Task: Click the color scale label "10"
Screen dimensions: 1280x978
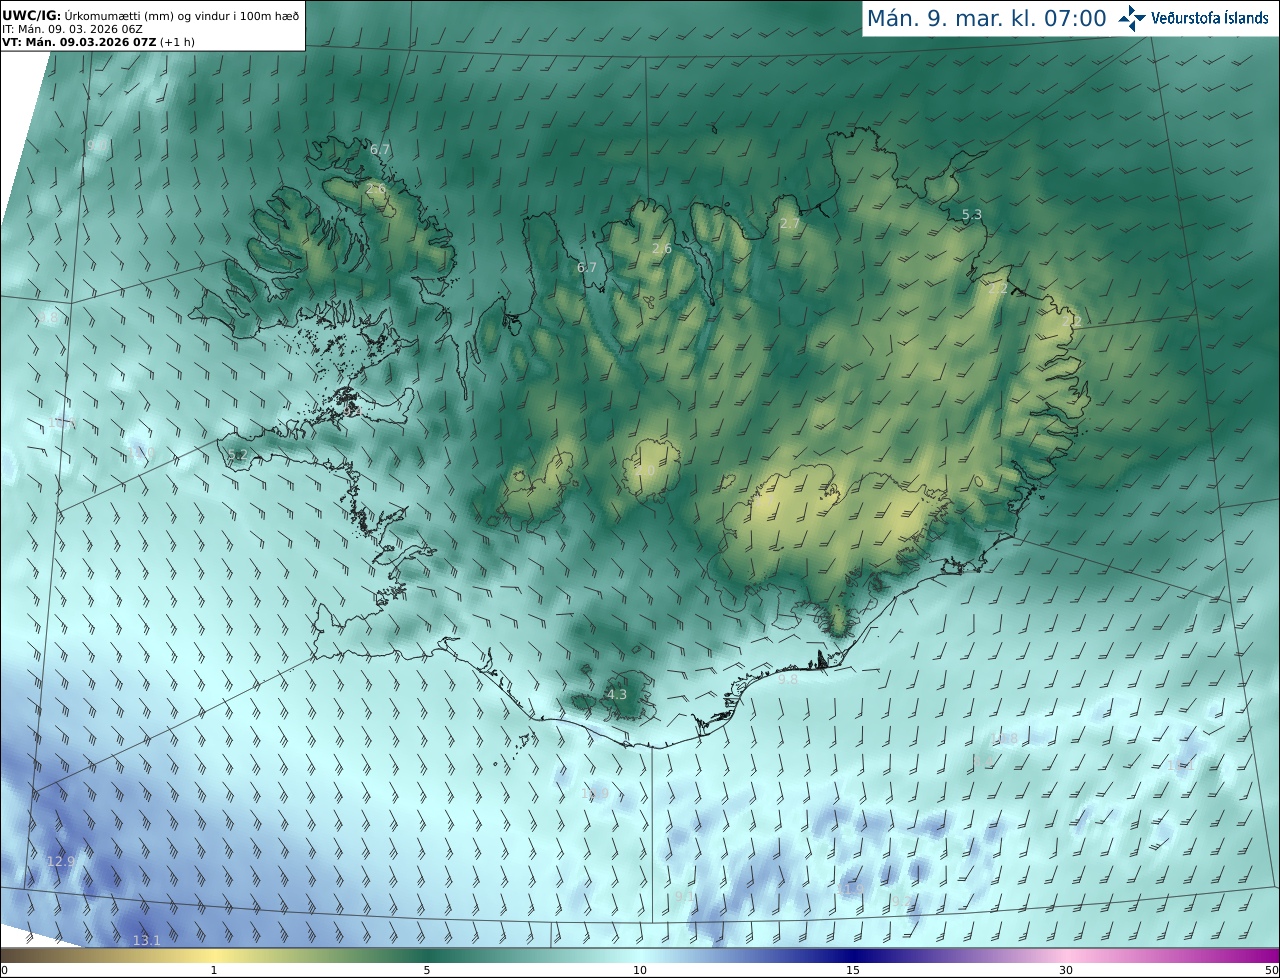Action: pos(640,970)
